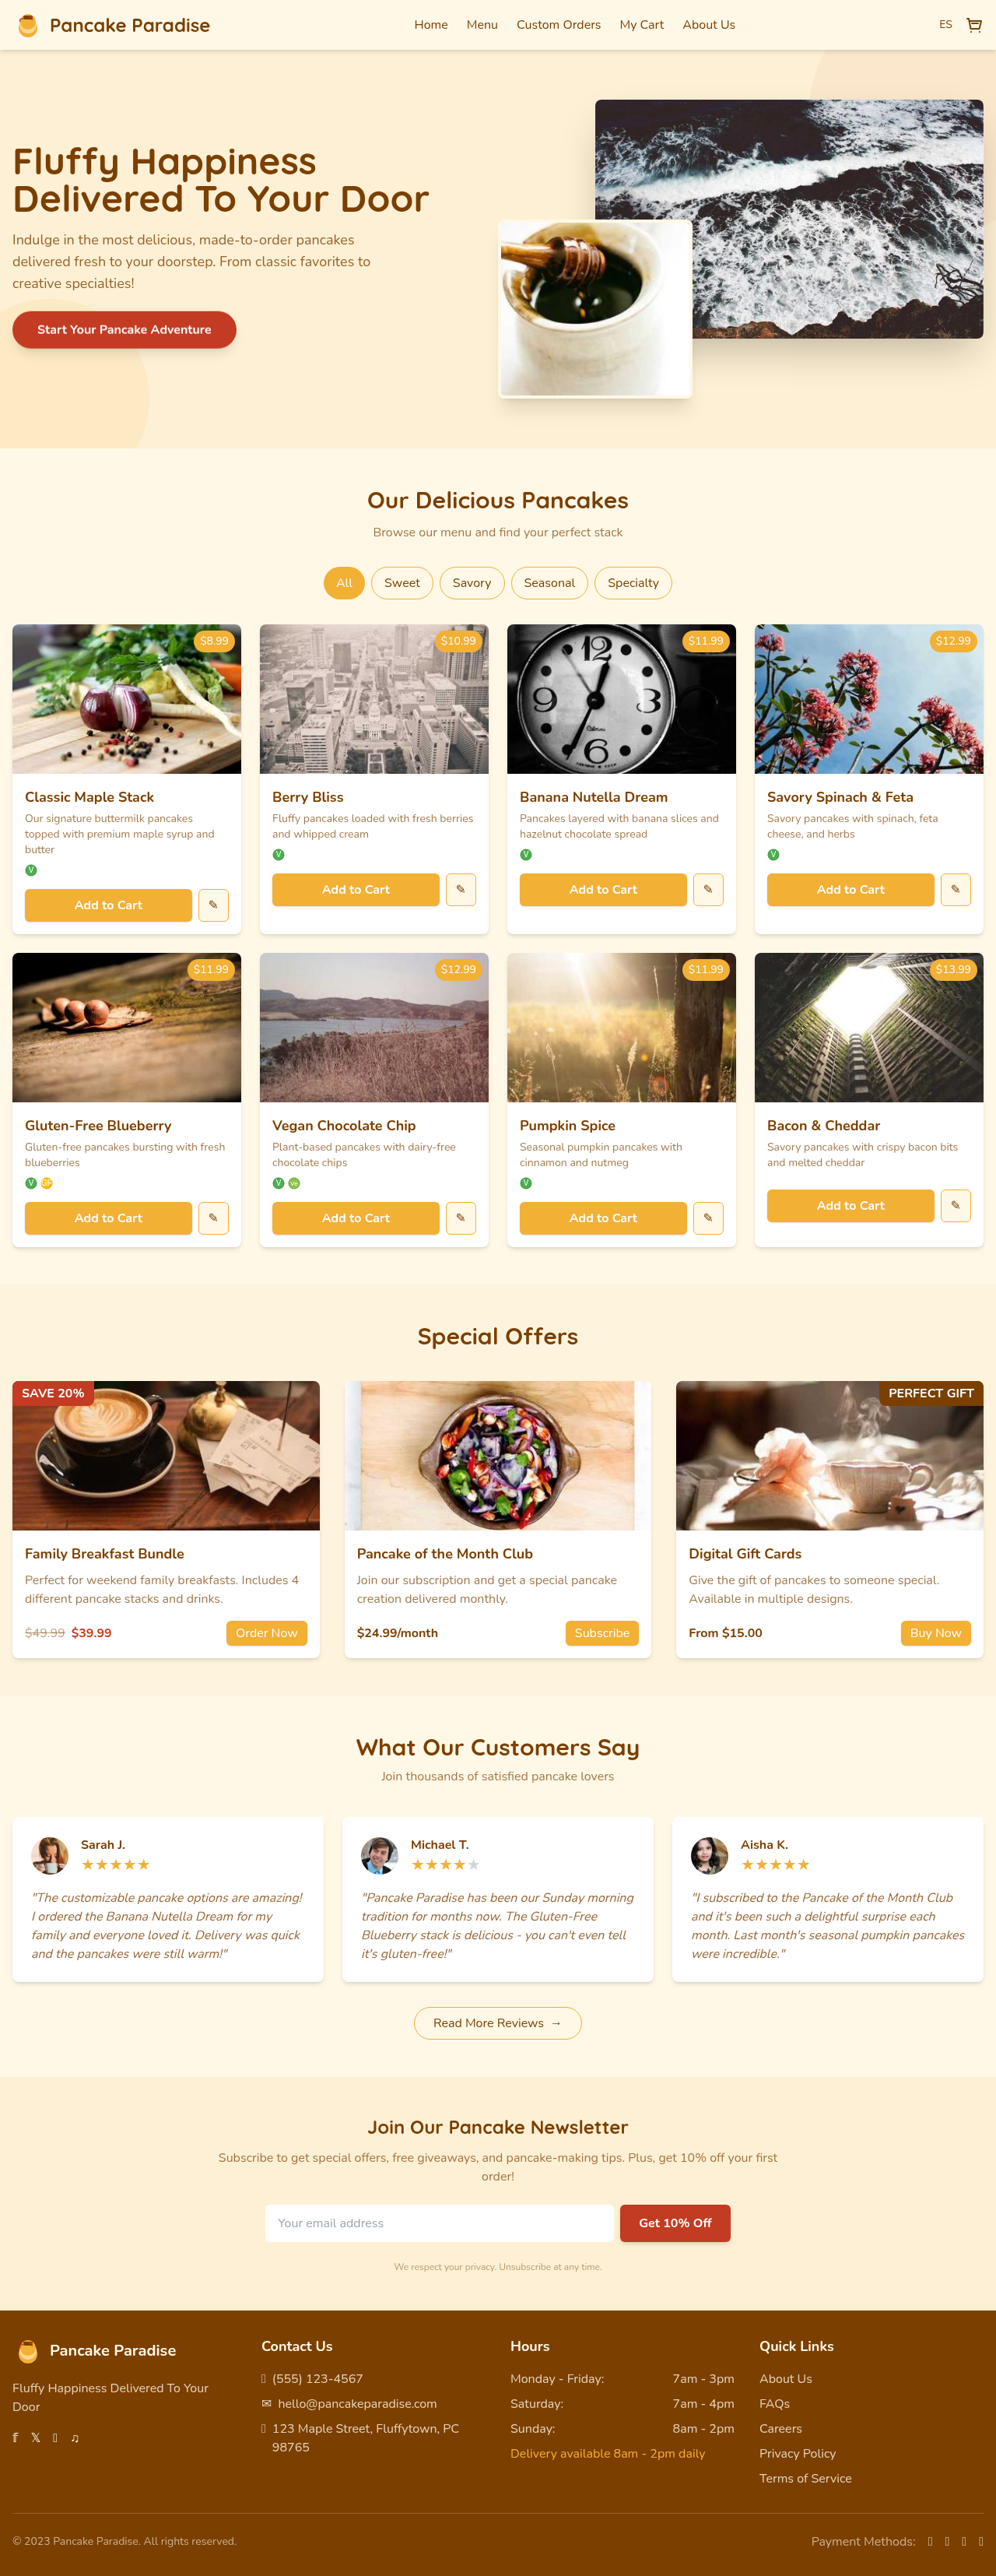Click the newsletter email address field
Screen dimensions: 996x2576
coord(439,2223)
